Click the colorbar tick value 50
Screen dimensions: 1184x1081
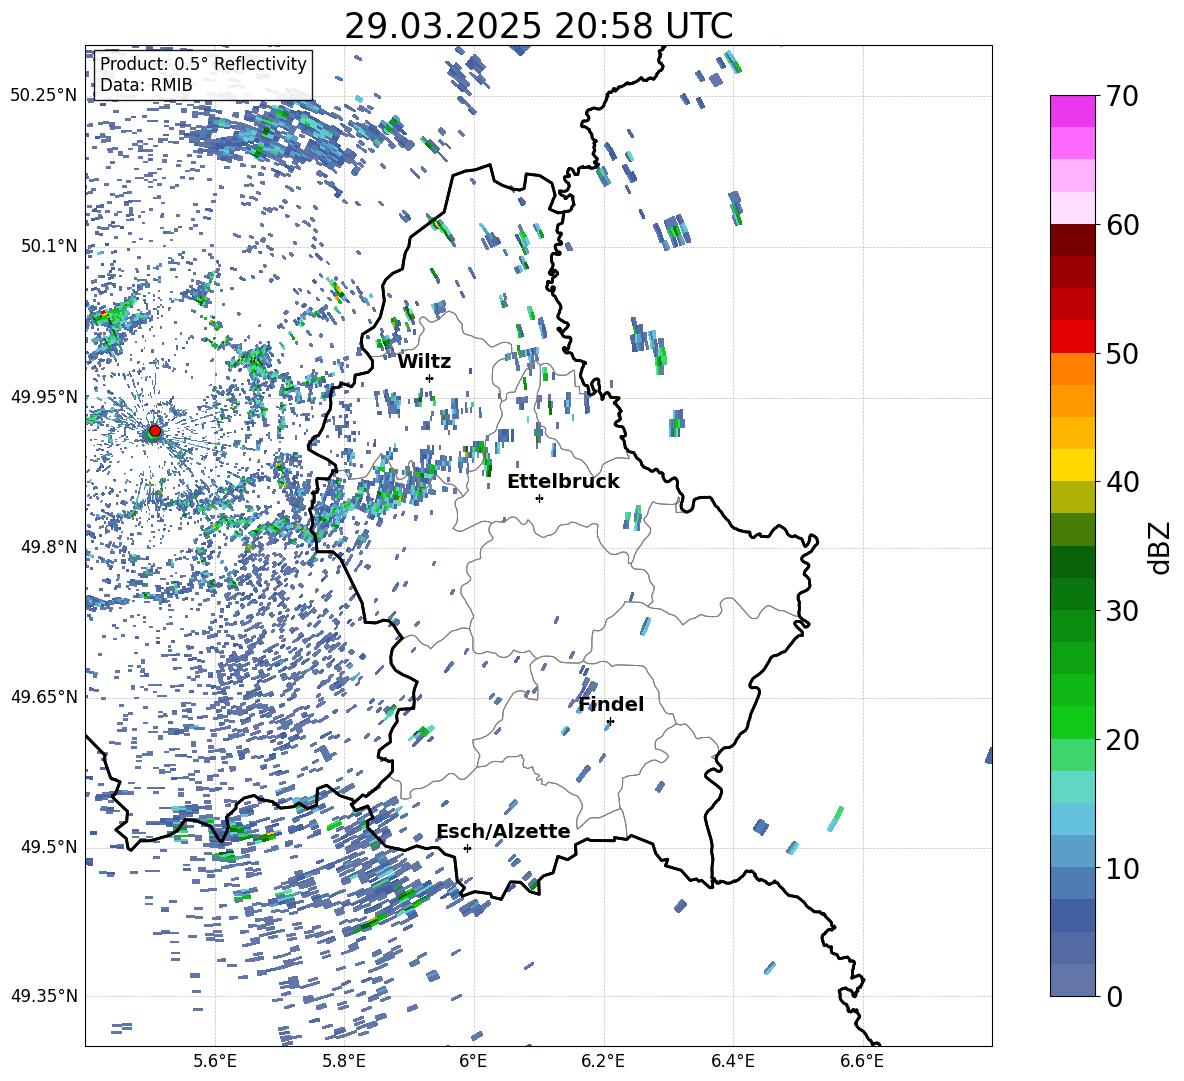[x=1122, y=354]
